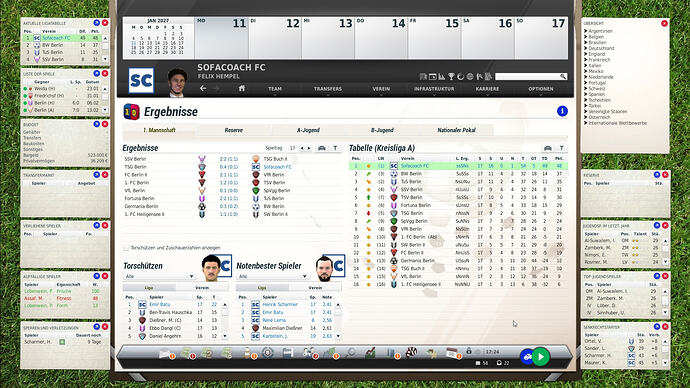The width and height of the screenshot is (690, 388).
Task: Open the KARRIERE menu
Action: [x=488, y=89]
